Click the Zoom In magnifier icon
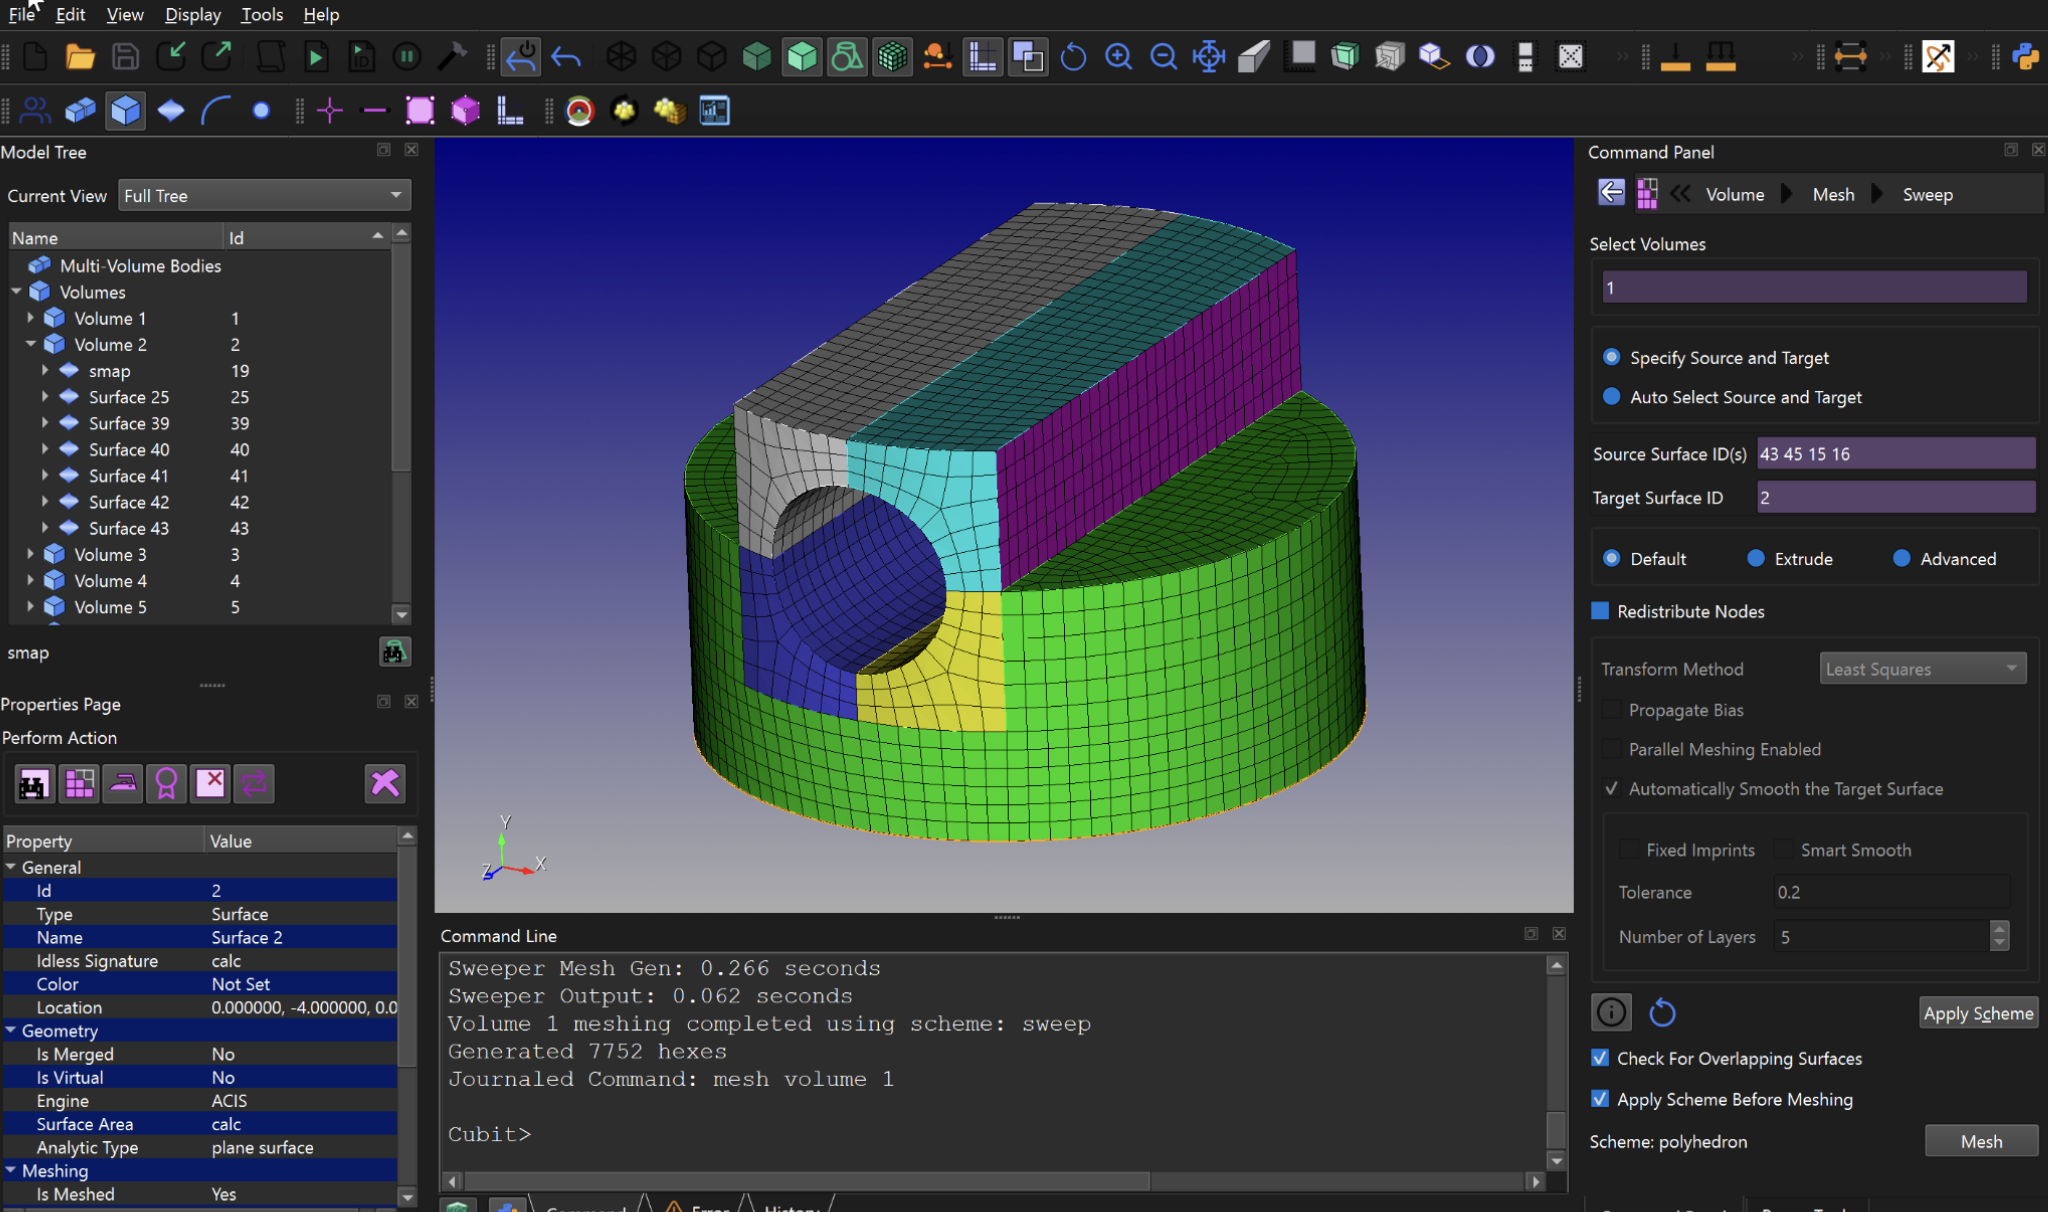This screenshot has width=2048, height=1212. pyautogui.click(x=1118, y=57)
